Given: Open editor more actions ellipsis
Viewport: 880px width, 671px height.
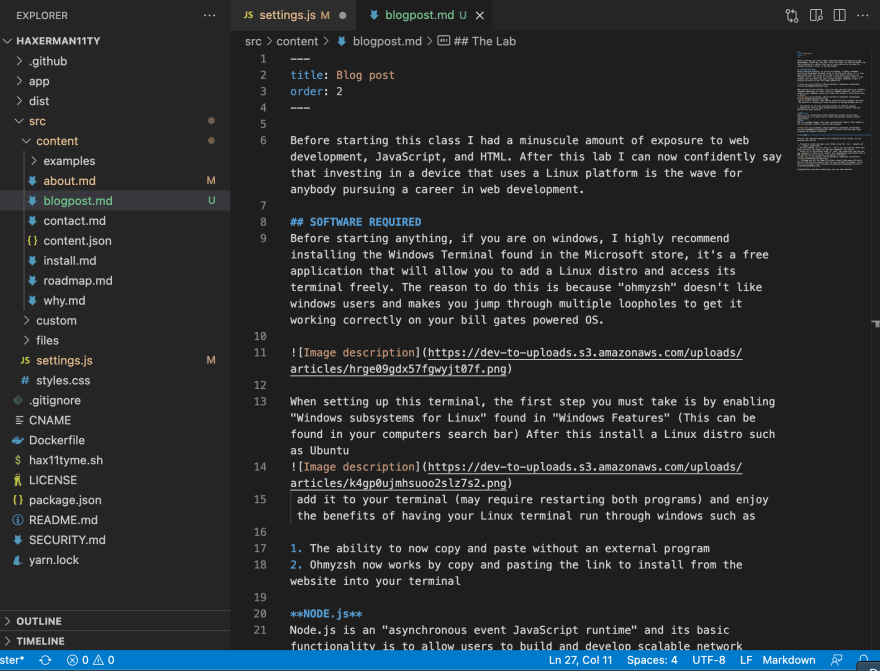Looking at the screenshot, I should pyautogui.click(x=863, y=16).
